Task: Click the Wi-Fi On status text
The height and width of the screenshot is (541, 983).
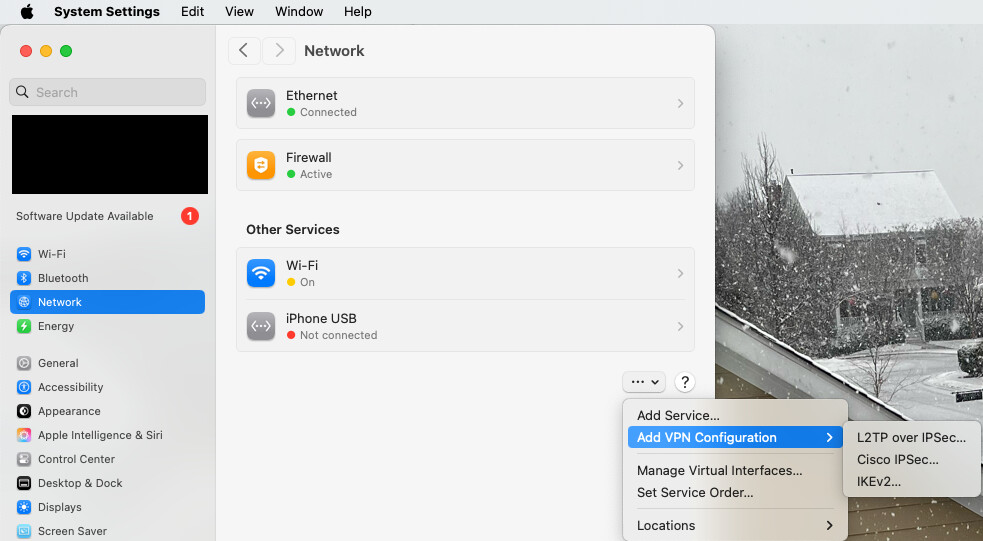Action: point(307,282)
